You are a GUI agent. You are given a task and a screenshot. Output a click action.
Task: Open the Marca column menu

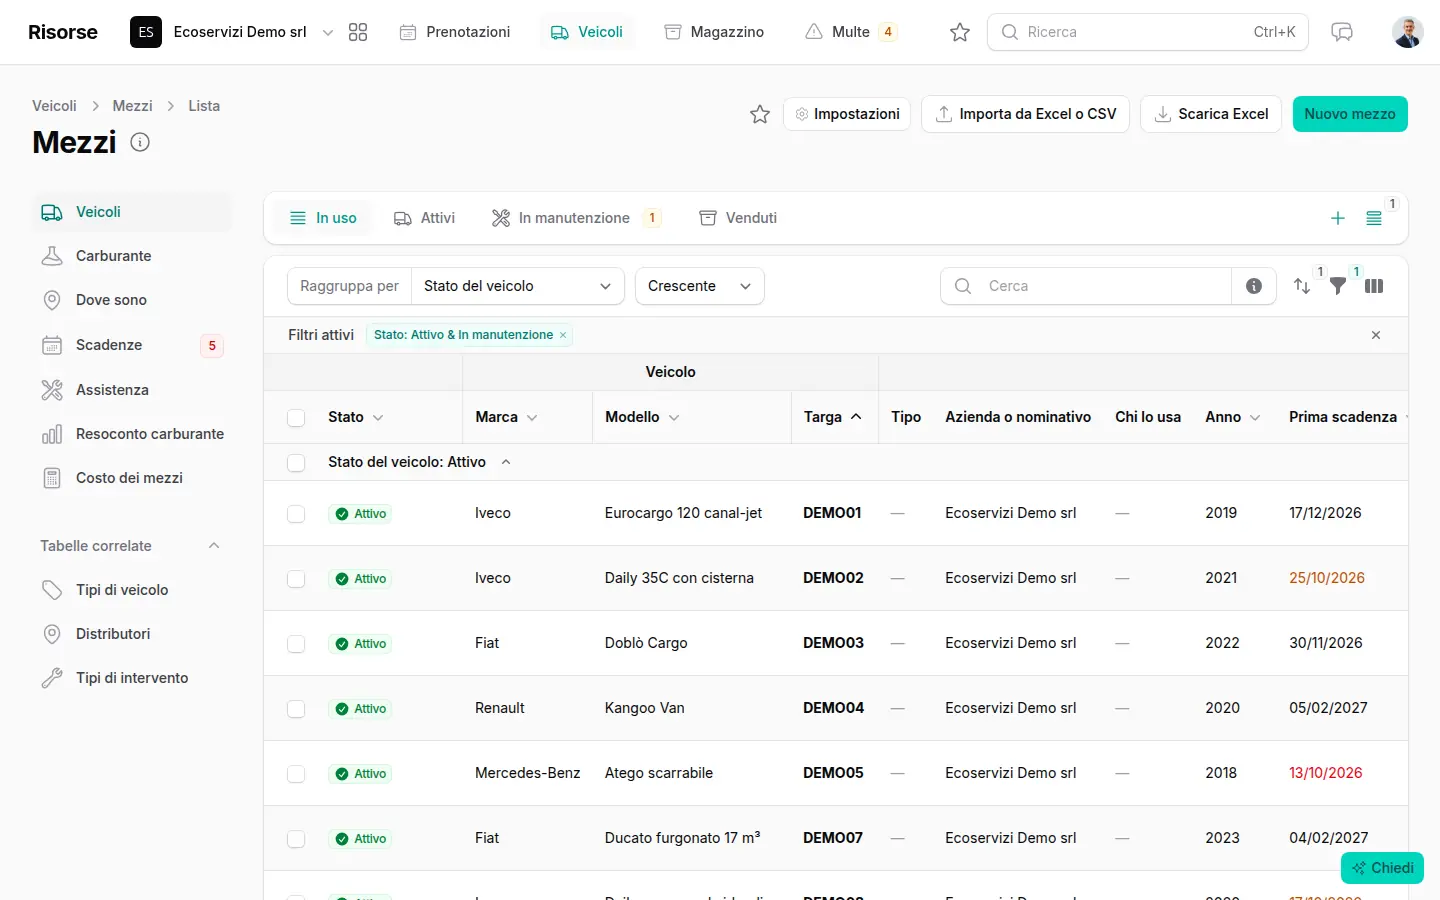coord(532,418)
